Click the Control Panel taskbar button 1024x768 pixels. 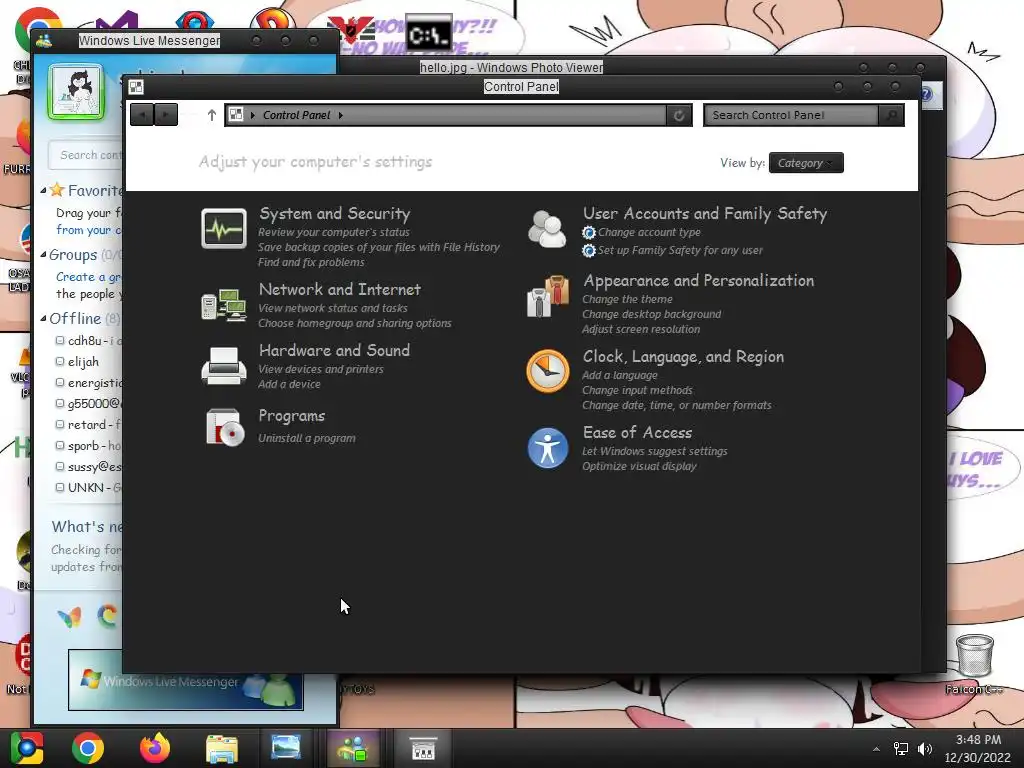423,748
